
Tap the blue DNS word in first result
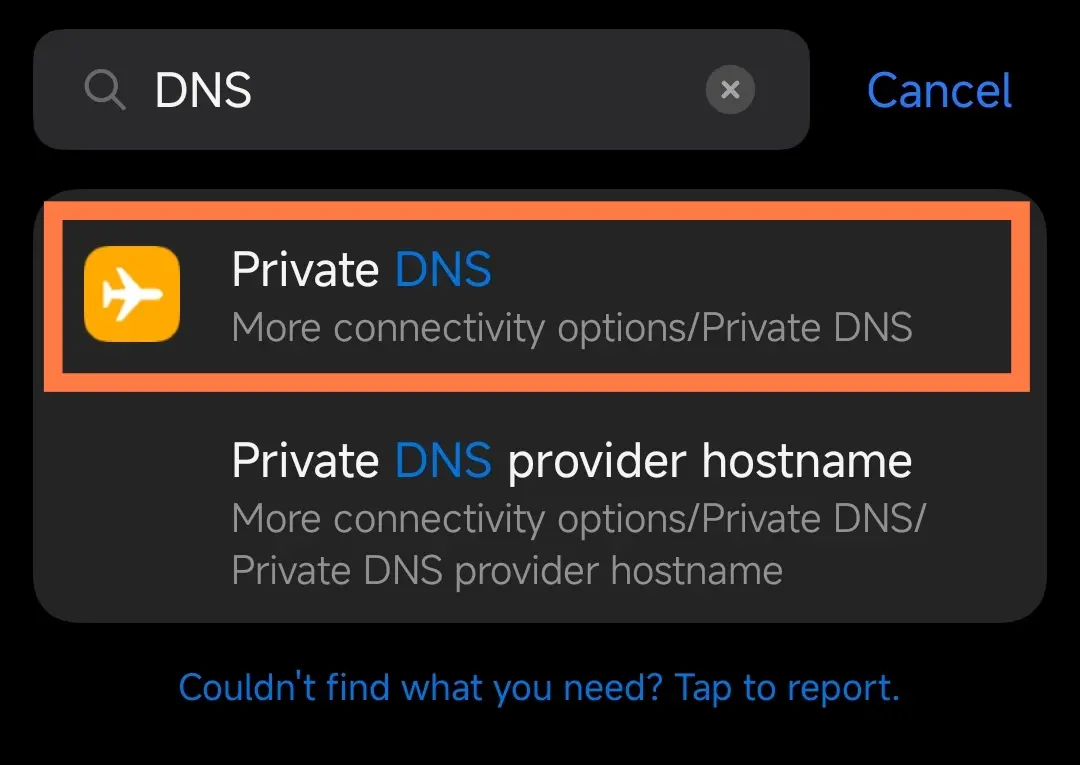pos(443,269)
